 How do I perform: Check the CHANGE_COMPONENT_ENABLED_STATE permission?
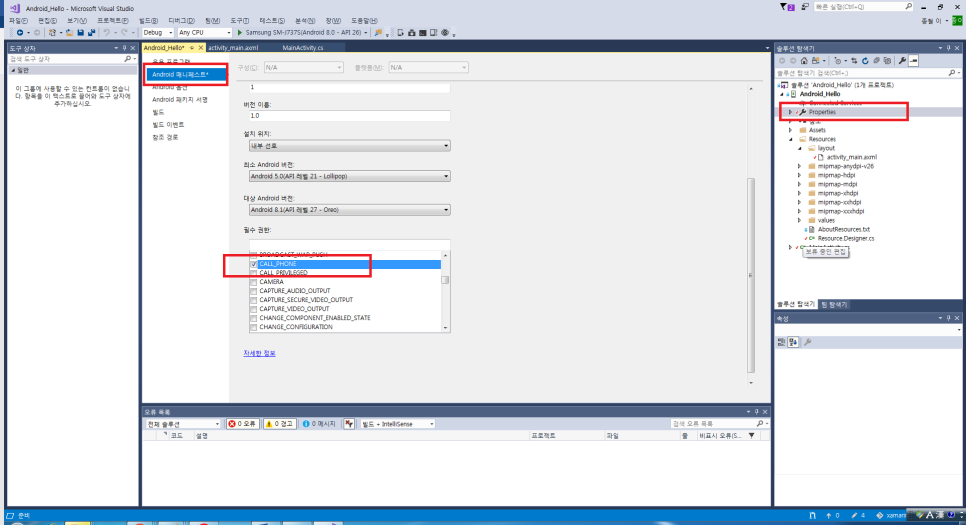coord(253,318)
